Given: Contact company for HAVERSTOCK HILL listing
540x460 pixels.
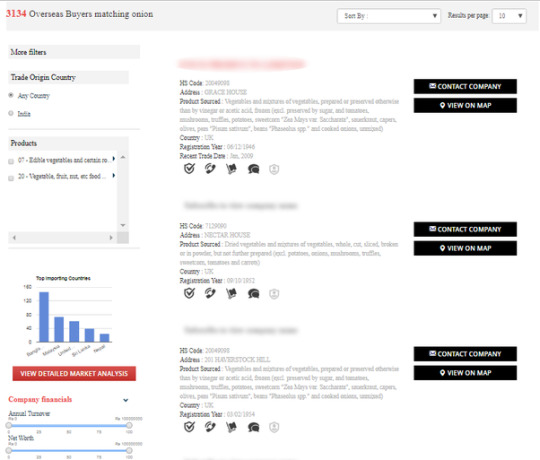Looking at the screenshot, I should coord(465,354).
